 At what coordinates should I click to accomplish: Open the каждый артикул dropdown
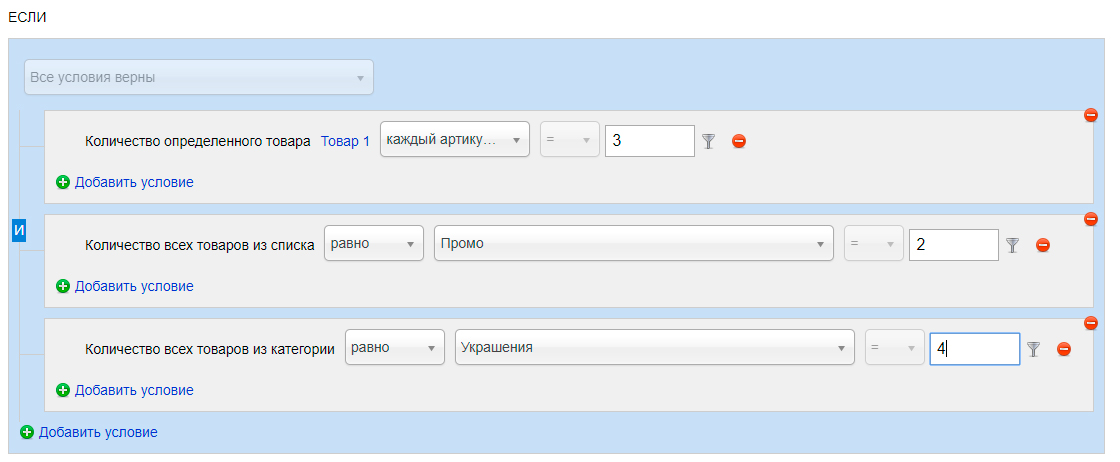coord(454,140)
